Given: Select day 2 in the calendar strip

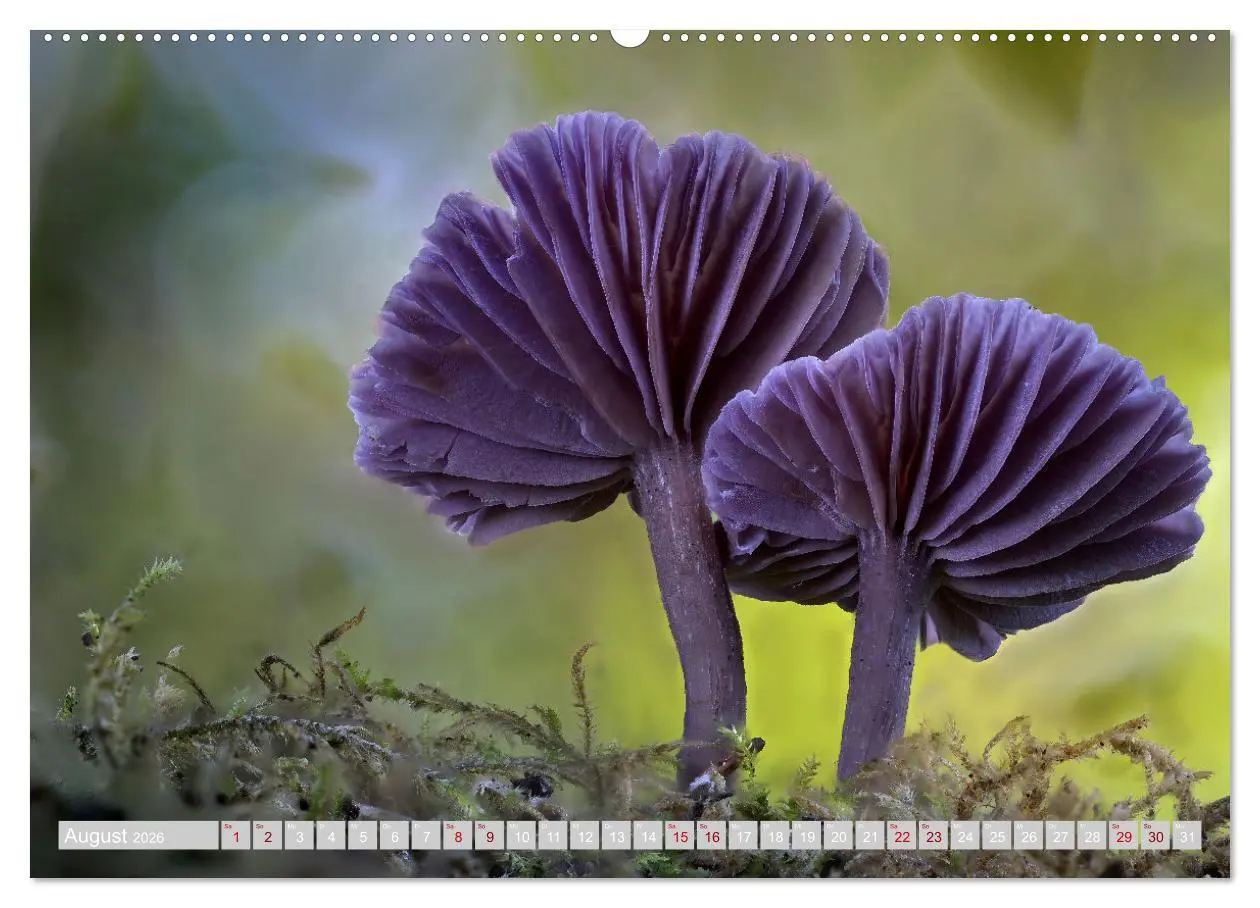Looking at the screenshot, I should (x=267, y=836).
